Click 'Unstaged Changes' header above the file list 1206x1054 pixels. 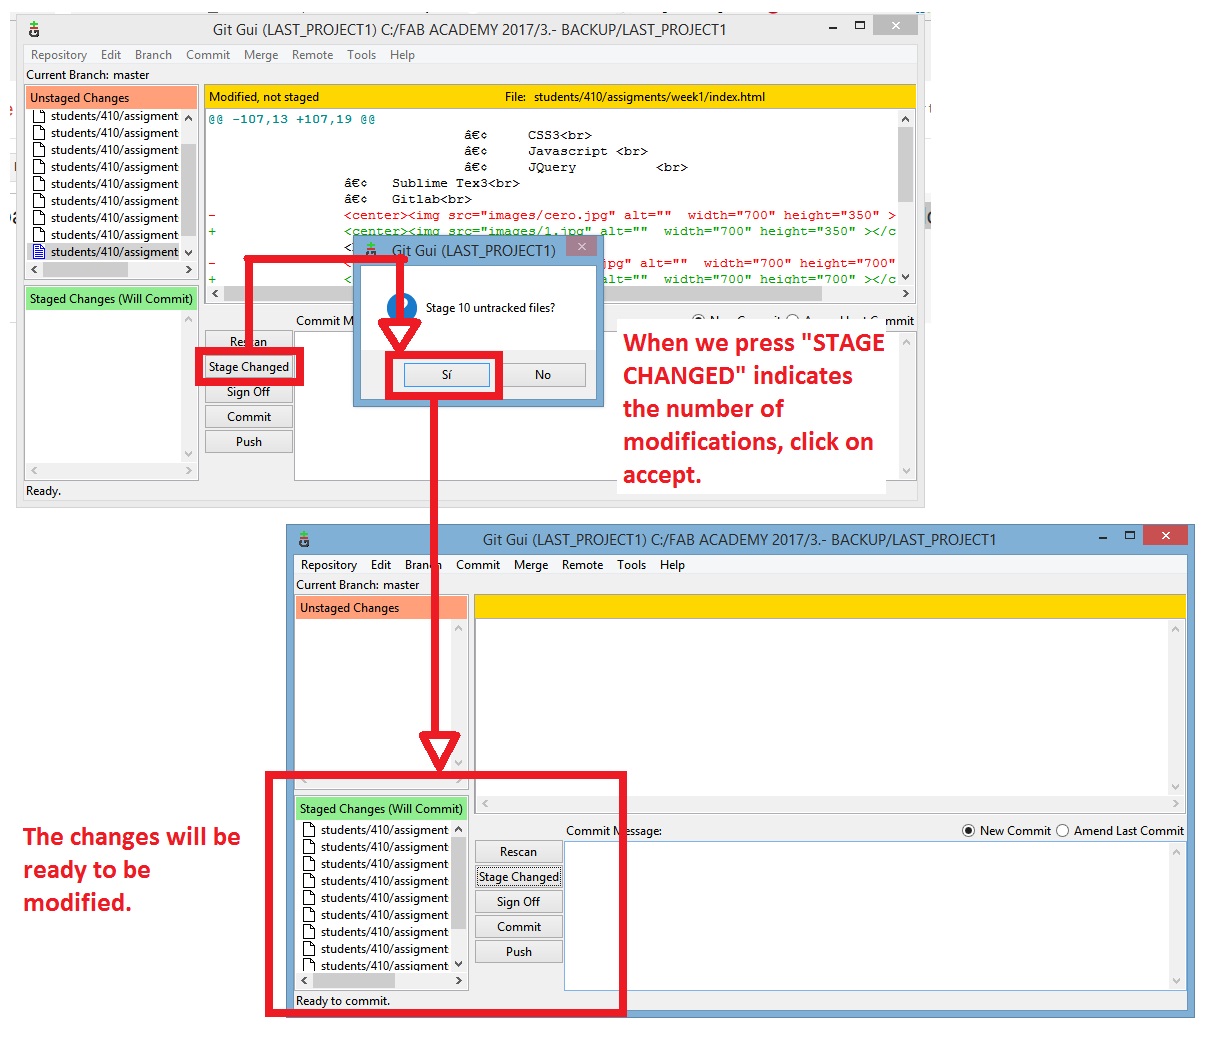point(111,98)
